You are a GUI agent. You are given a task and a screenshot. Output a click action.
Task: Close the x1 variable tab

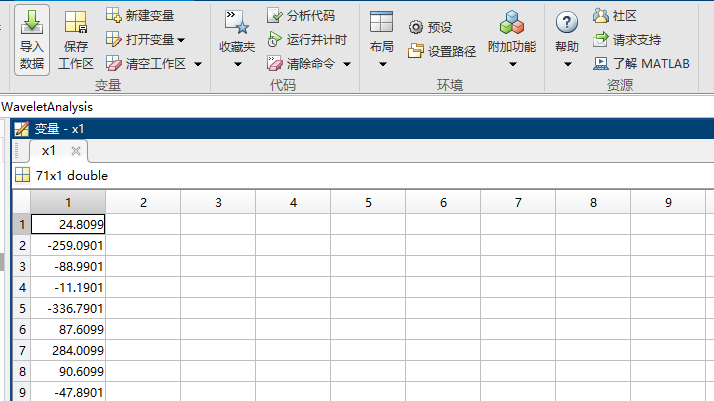coord(76,151)
